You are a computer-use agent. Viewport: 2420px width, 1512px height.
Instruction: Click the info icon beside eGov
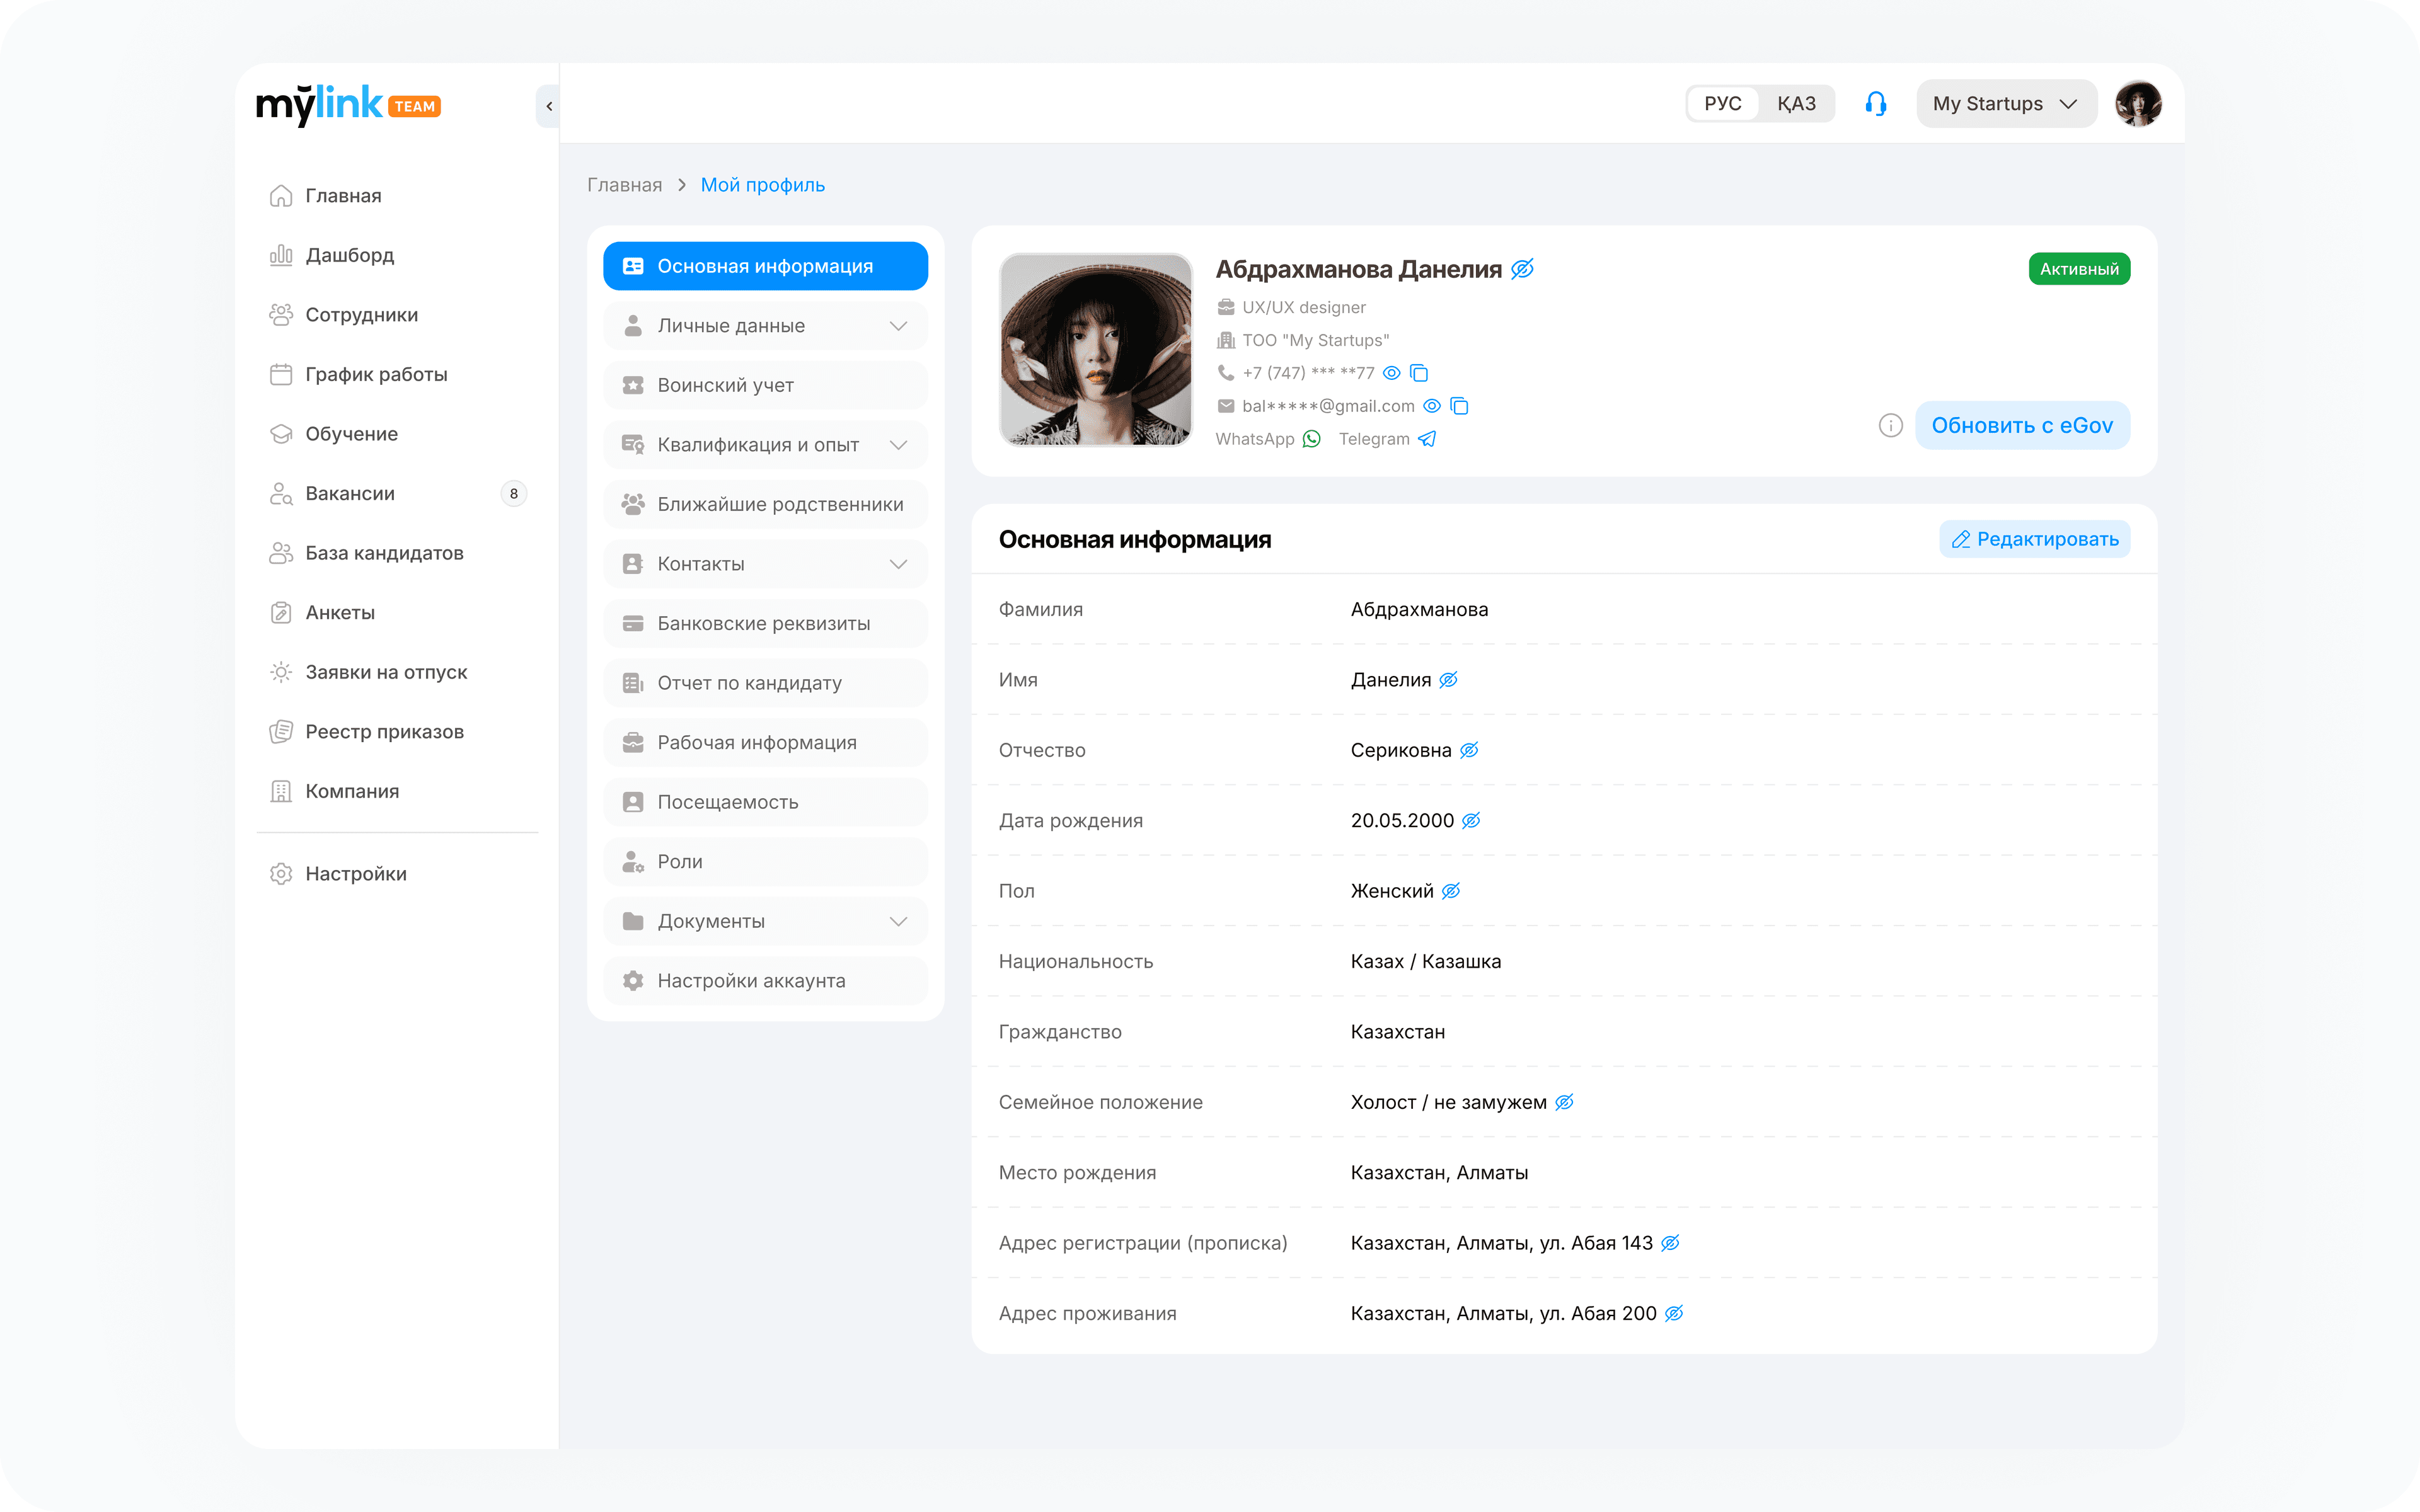point(1890,426)
